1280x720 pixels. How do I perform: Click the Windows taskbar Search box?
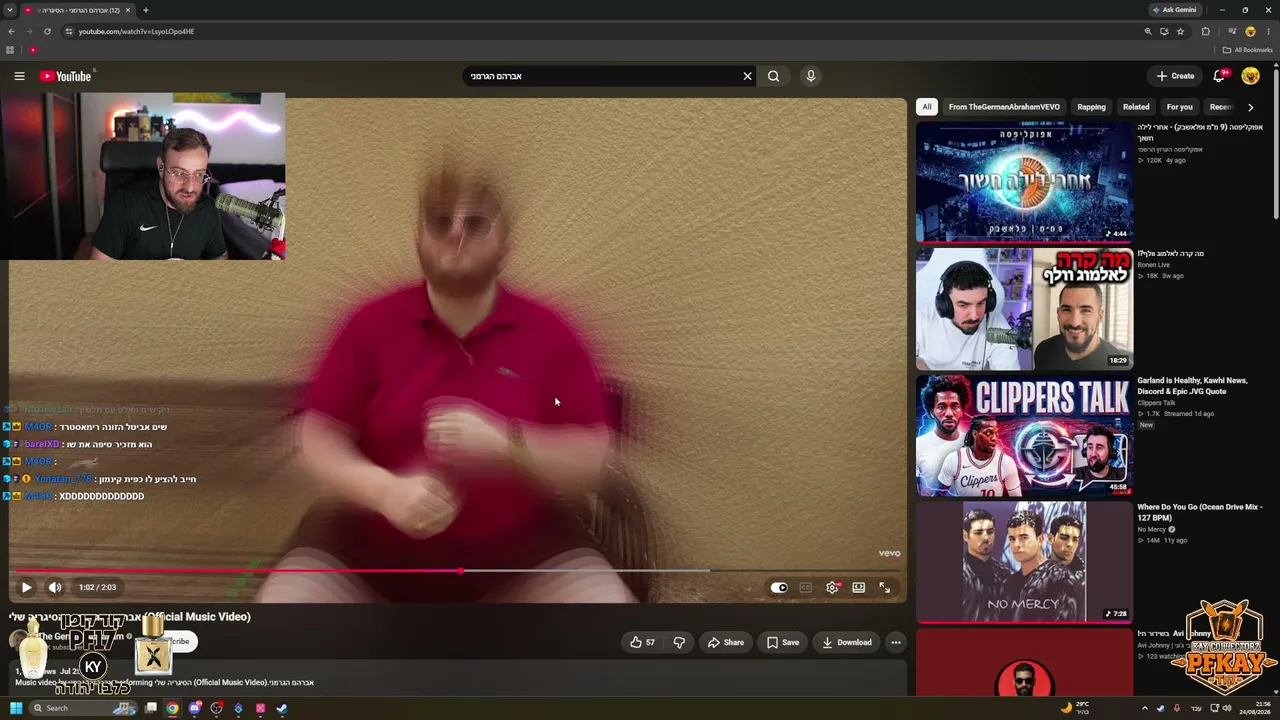click(x=82, y=709)
